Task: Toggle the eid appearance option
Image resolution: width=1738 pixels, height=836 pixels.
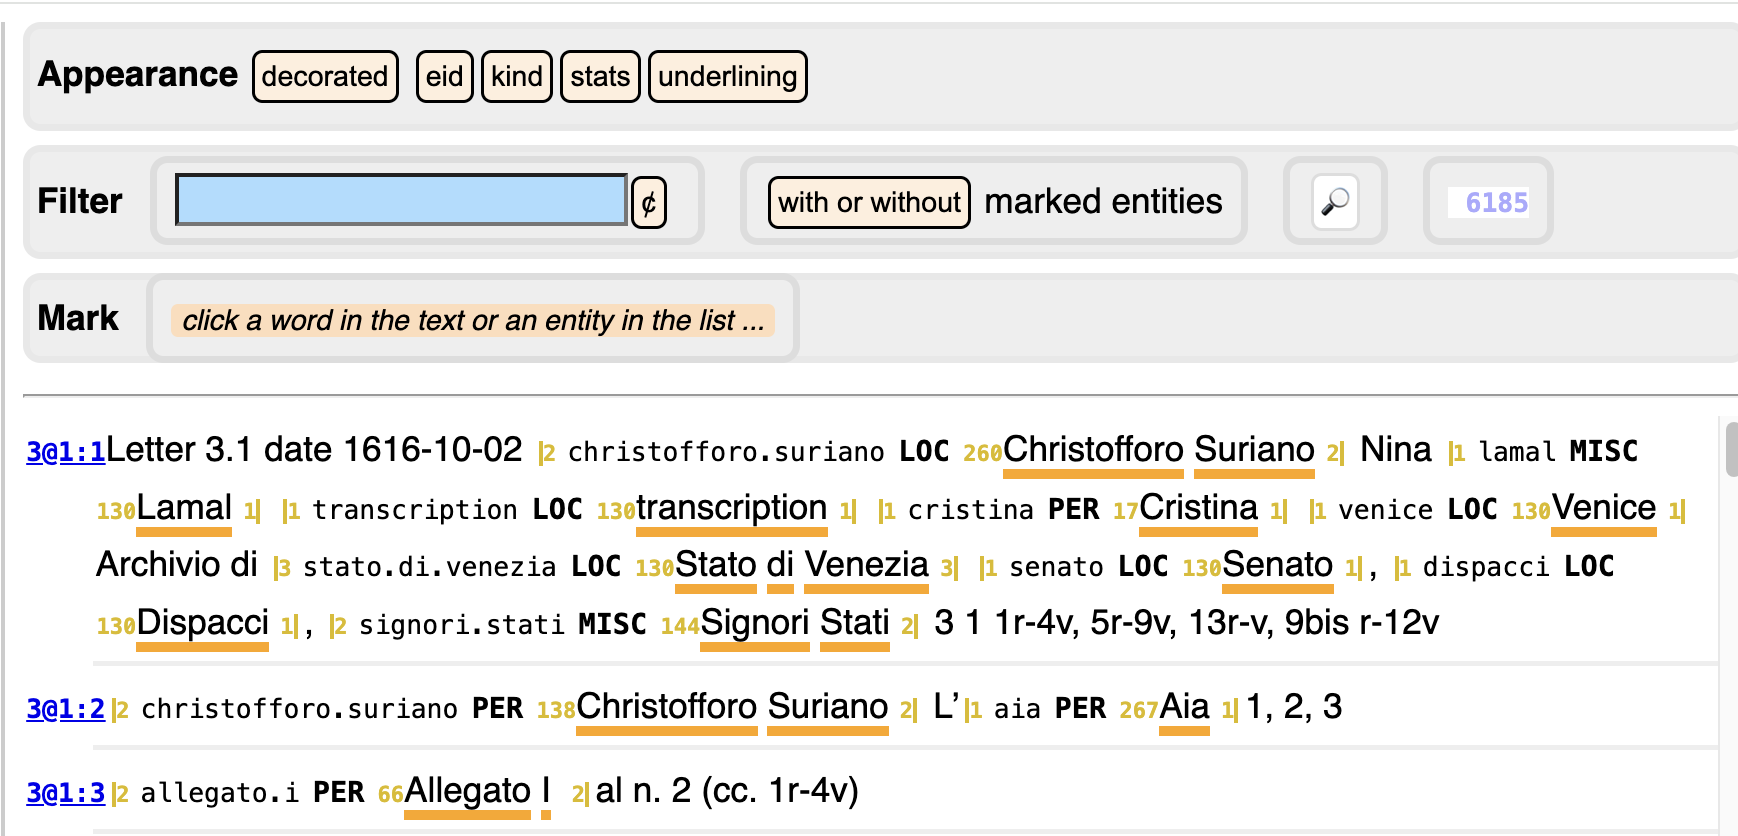Action: click(x=444, y=77)
